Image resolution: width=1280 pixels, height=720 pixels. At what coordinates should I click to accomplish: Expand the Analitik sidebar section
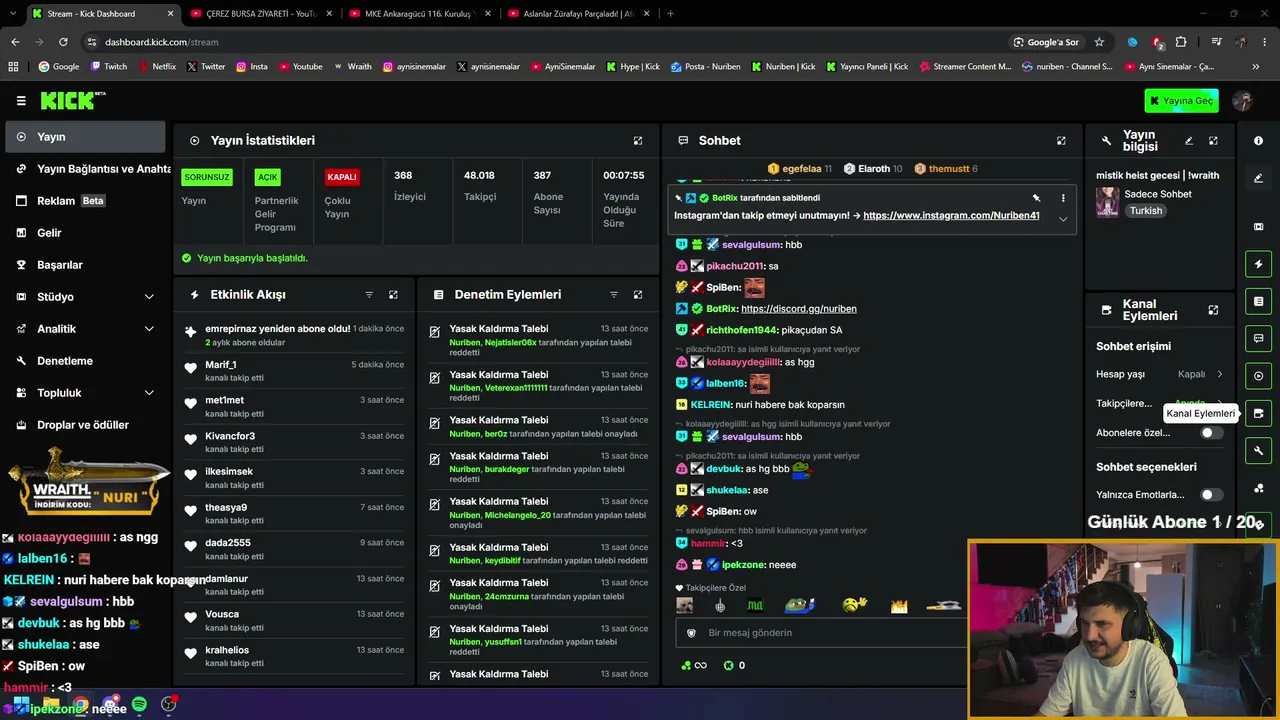[x=149, y=329]
